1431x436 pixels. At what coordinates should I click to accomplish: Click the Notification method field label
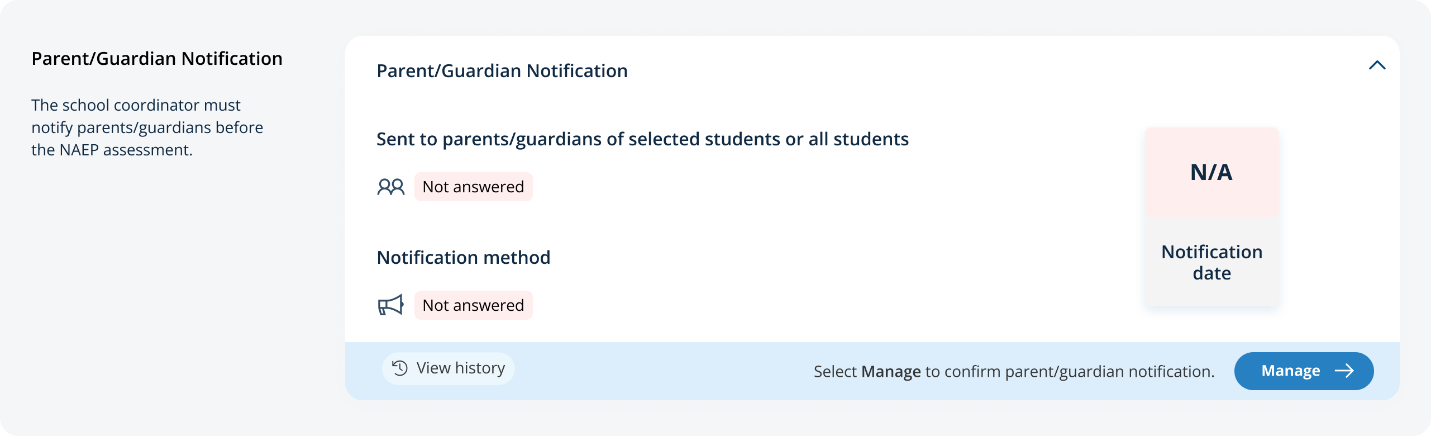463,258
